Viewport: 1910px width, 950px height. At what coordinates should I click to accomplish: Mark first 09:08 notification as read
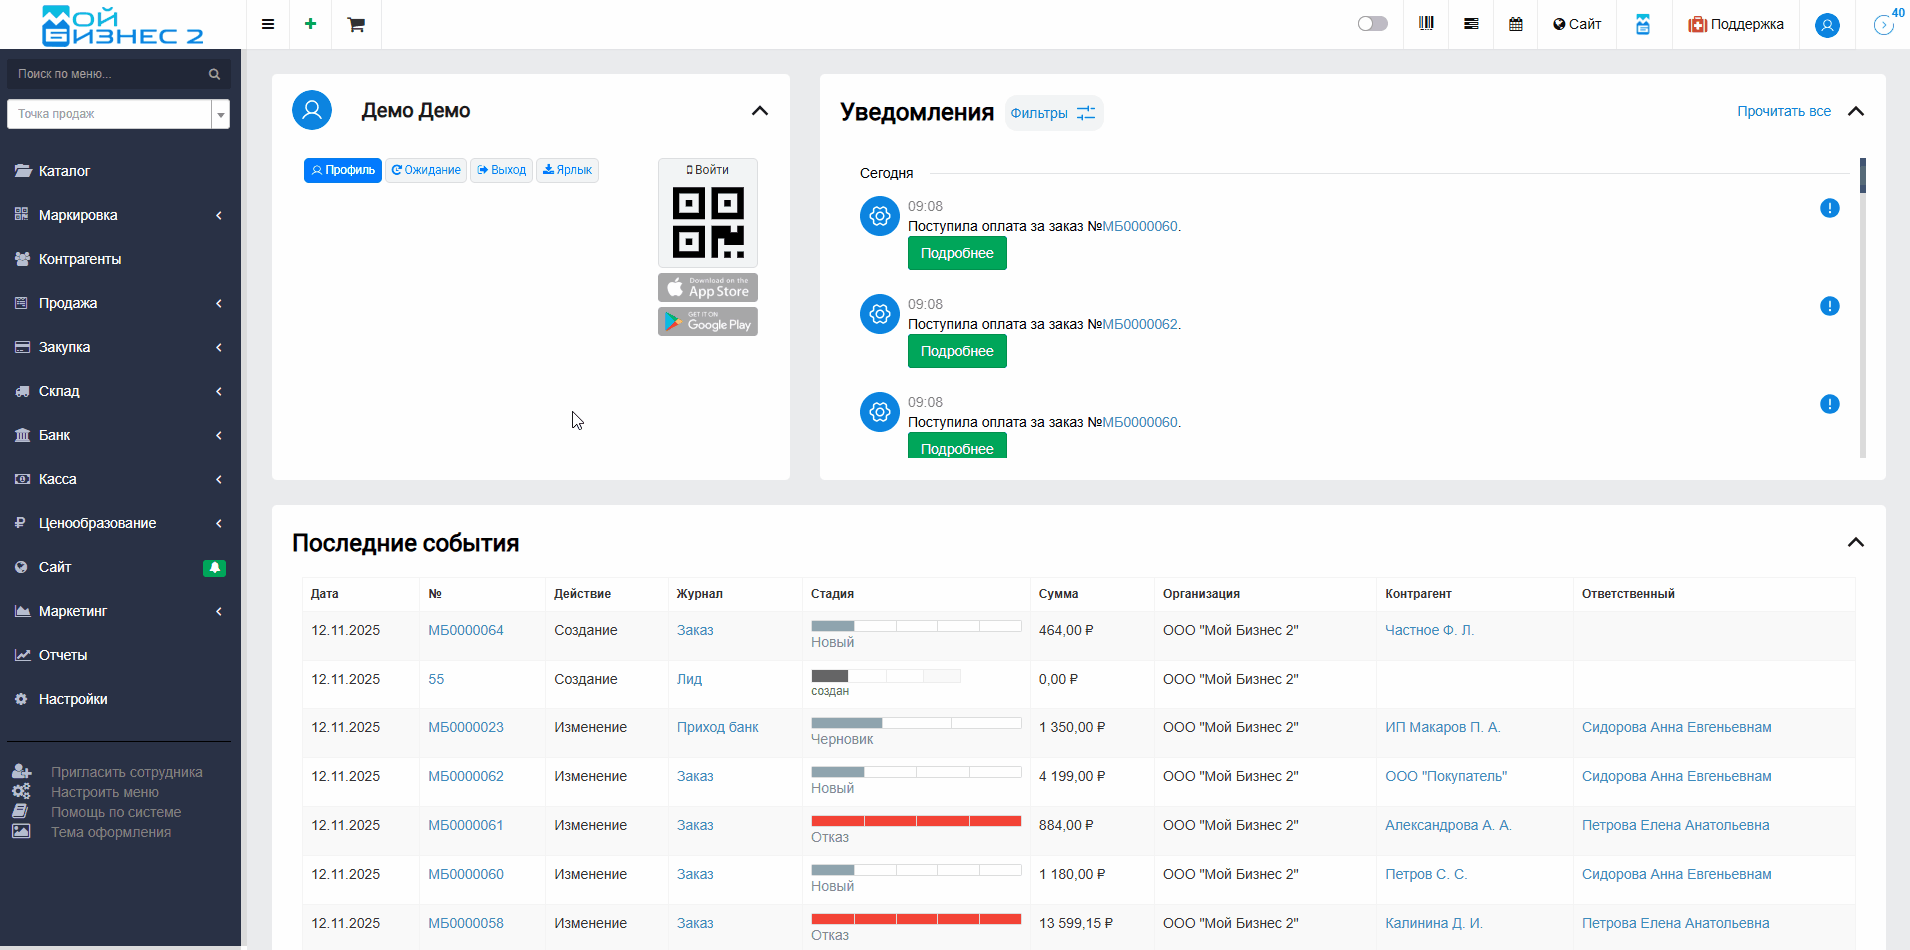(x=1829, y=208)
